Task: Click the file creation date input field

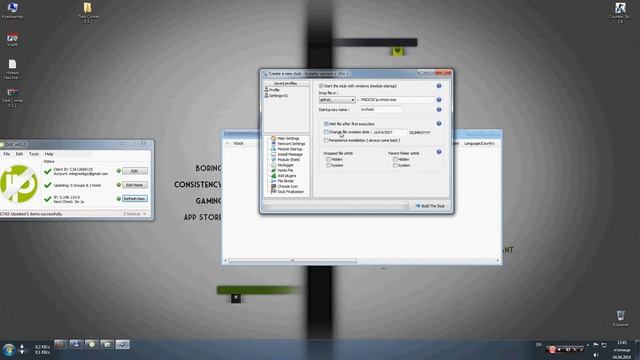Action: (x=389, y=132)
